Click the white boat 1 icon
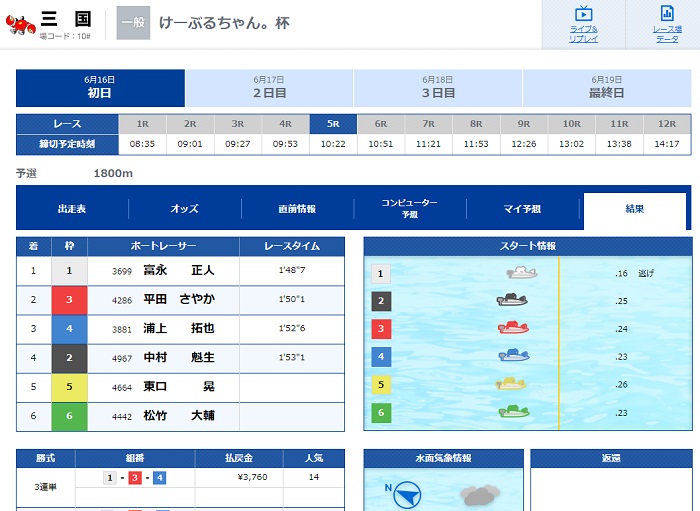The width and height of the screenshot is (700, 511). [x=522, y=272]
